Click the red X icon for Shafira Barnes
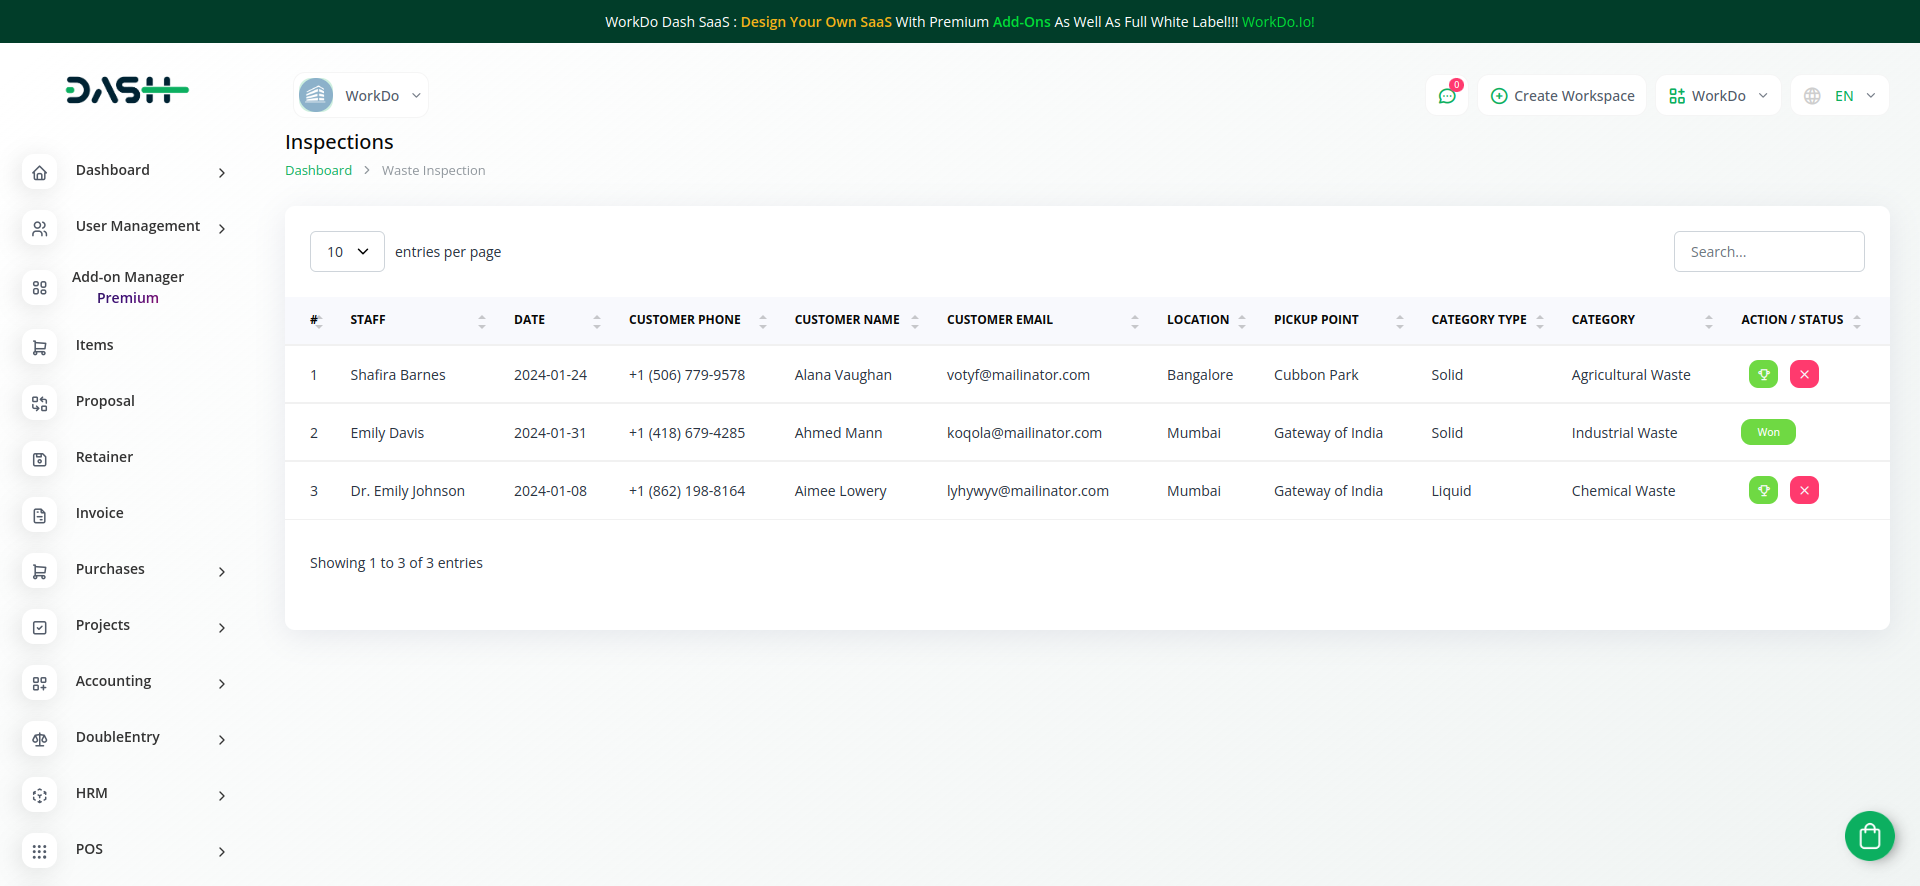 pyautogui.click(x=1804, y=374)
